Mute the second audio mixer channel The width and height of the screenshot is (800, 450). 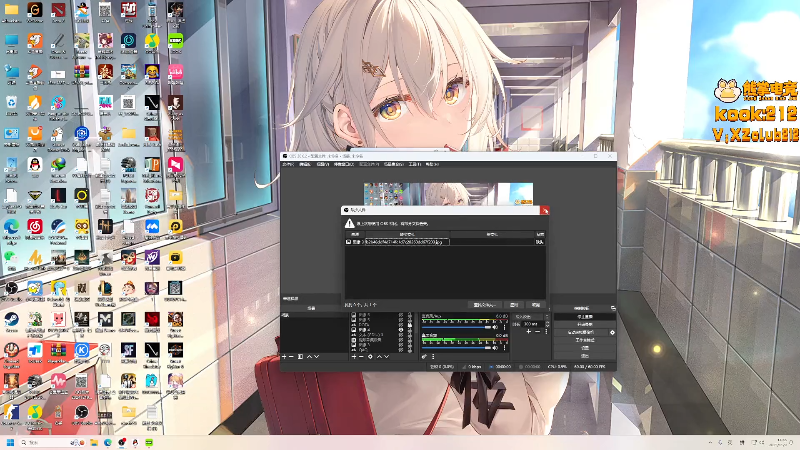(495, 347)
